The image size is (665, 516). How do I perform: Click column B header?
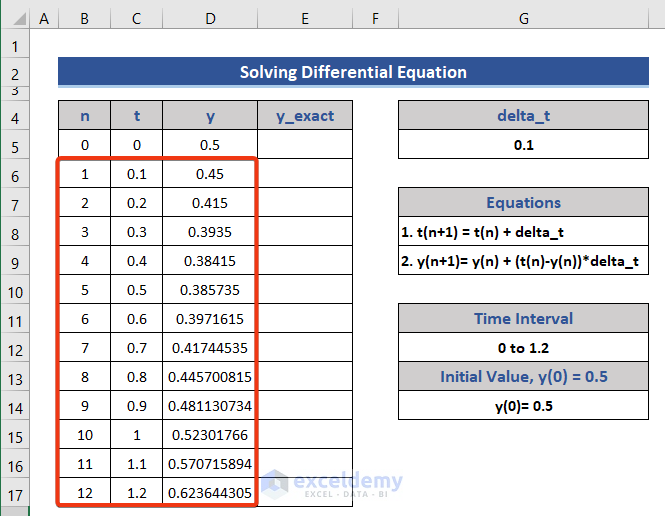point(84,19)
